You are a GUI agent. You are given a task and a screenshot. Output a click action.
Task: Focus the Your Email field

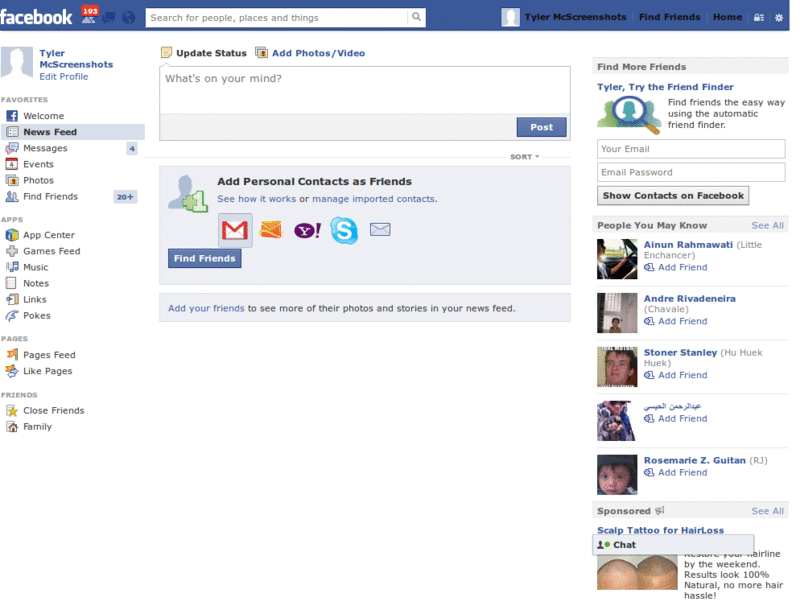tap(691, 149)
